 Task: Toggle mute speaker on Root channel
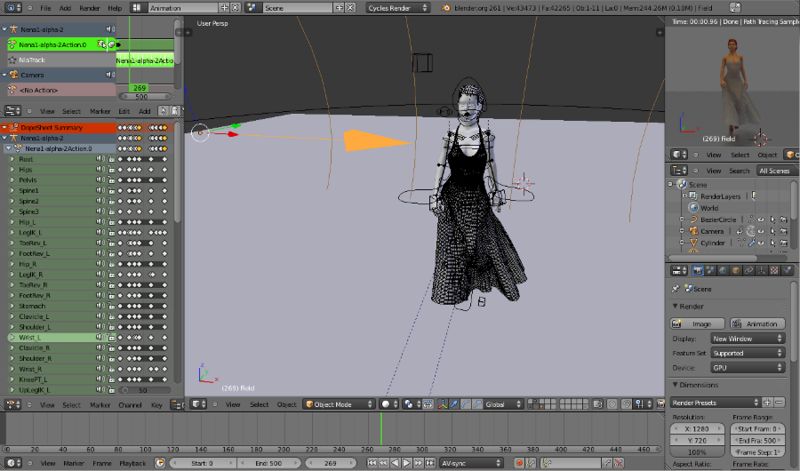(x=101, y=159)
